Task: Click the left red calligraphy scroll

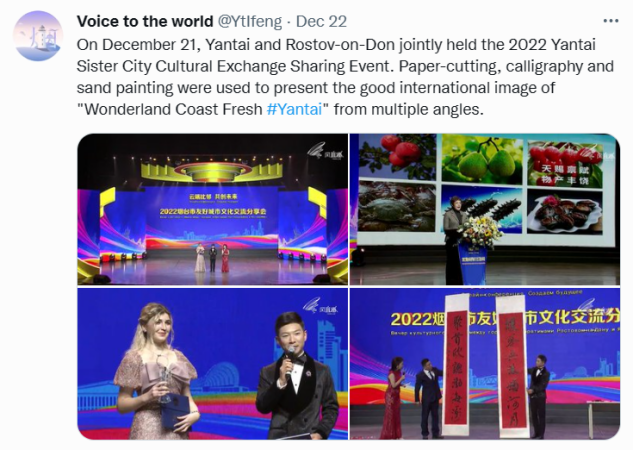Action: click(456, 366)
